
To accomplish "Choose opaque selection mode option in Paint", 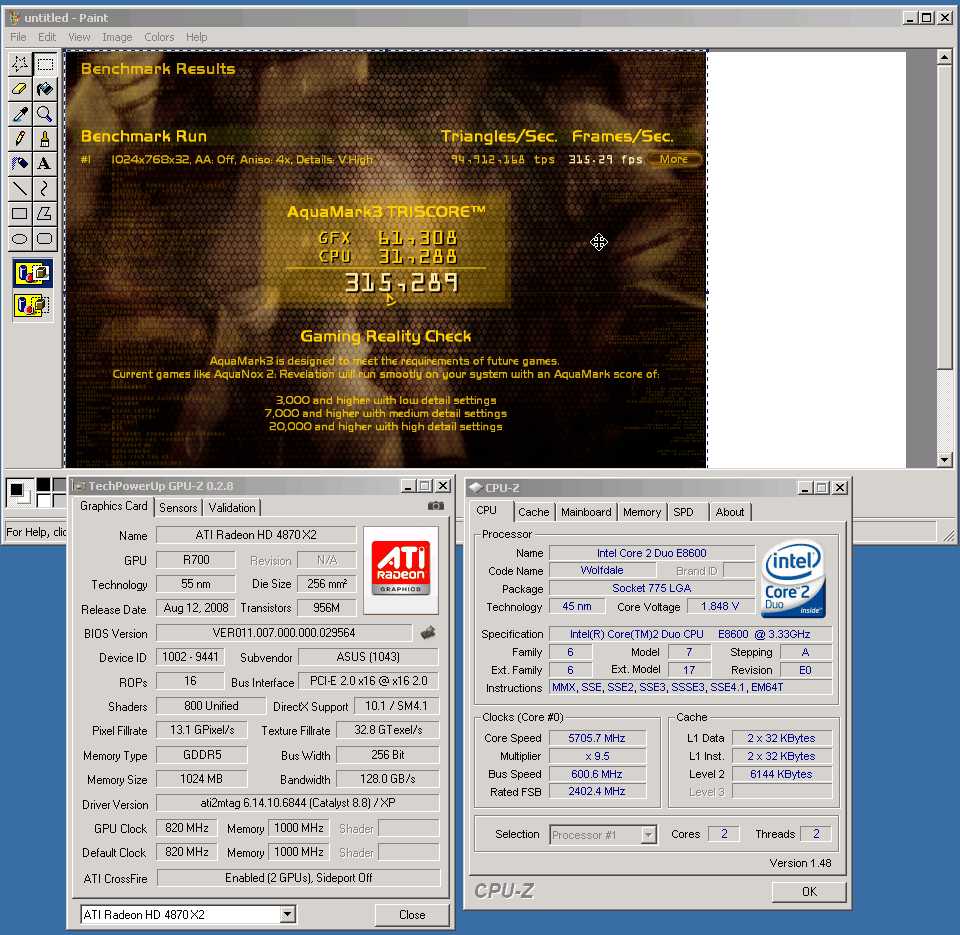I will 32,273.
